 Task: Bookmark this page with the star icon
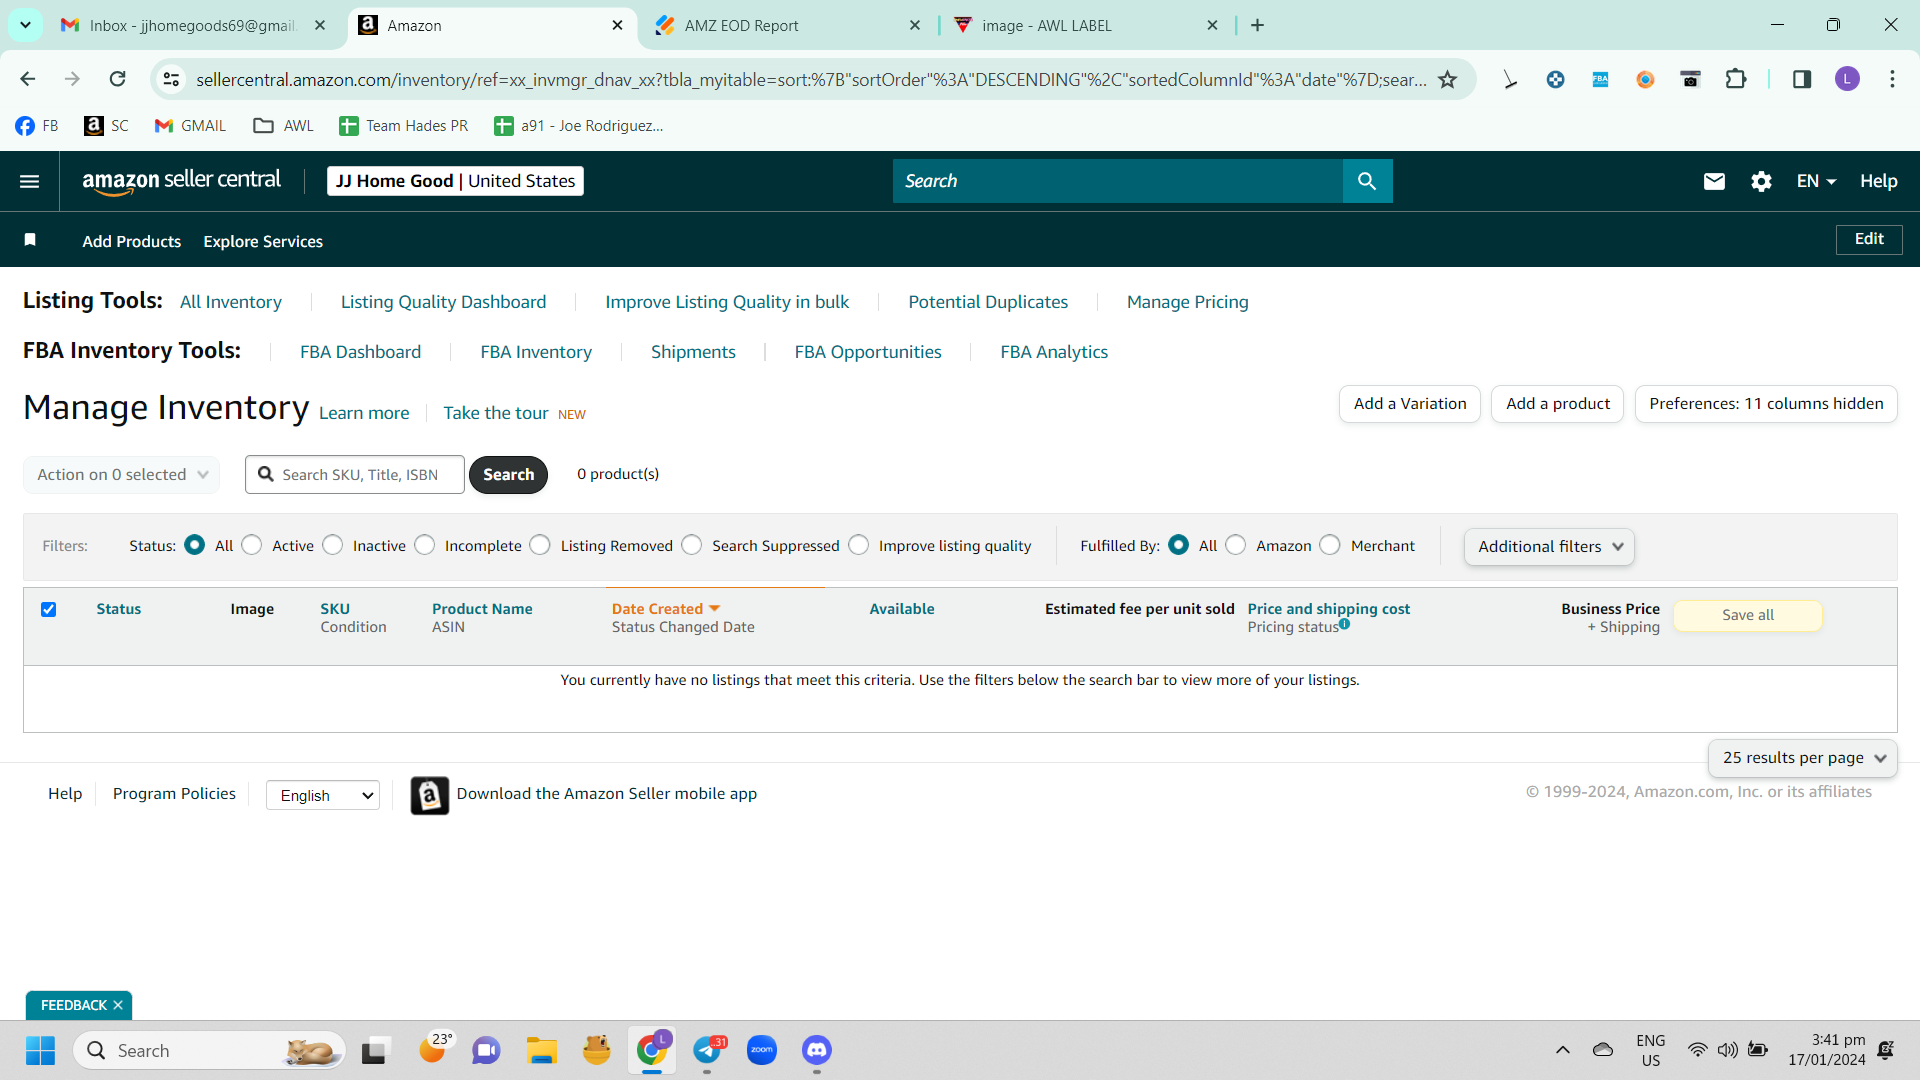(x=1447, y=80)
